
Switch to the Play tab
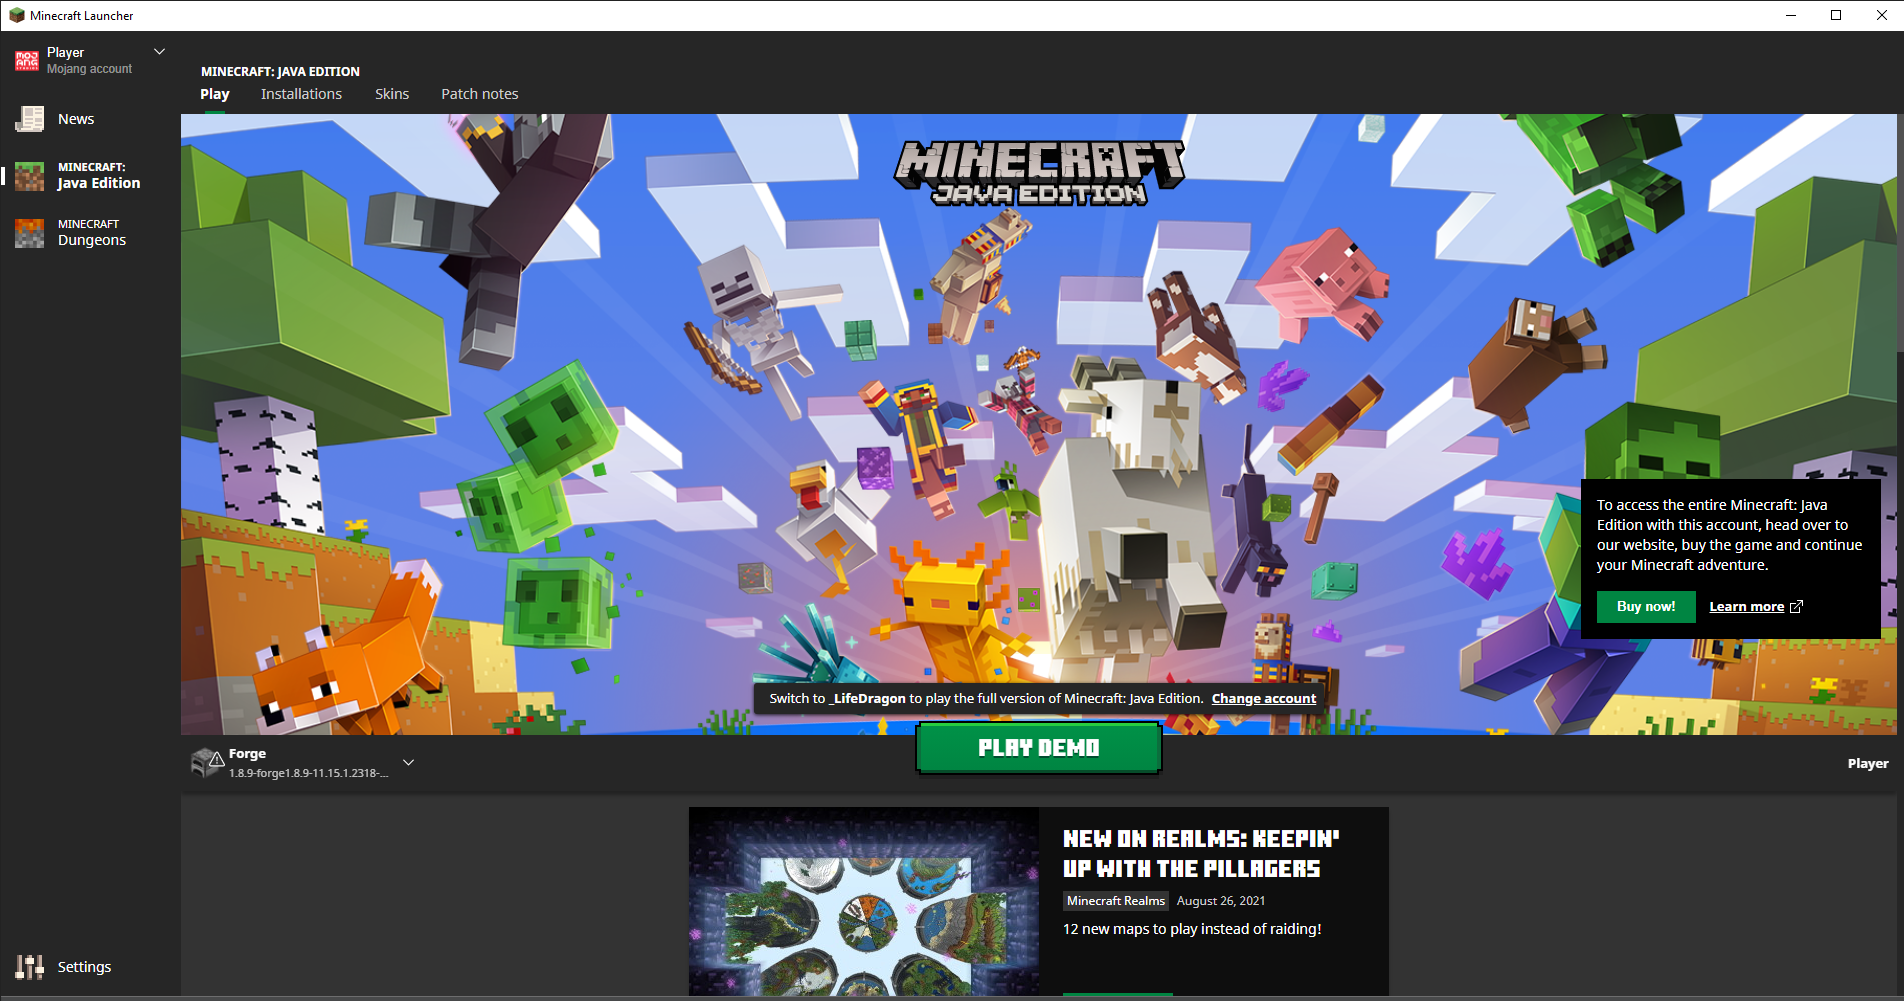[x=215, y=94]
